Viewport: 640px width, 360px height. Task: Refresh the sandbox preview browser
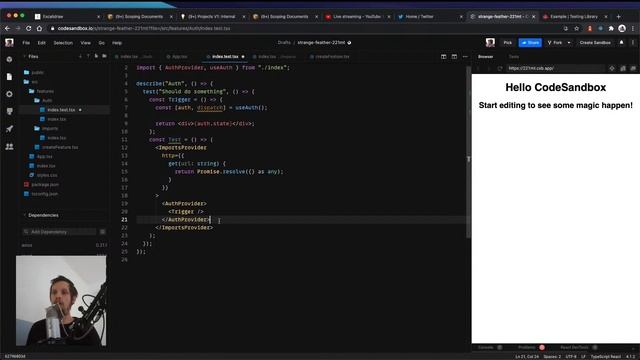500,68
